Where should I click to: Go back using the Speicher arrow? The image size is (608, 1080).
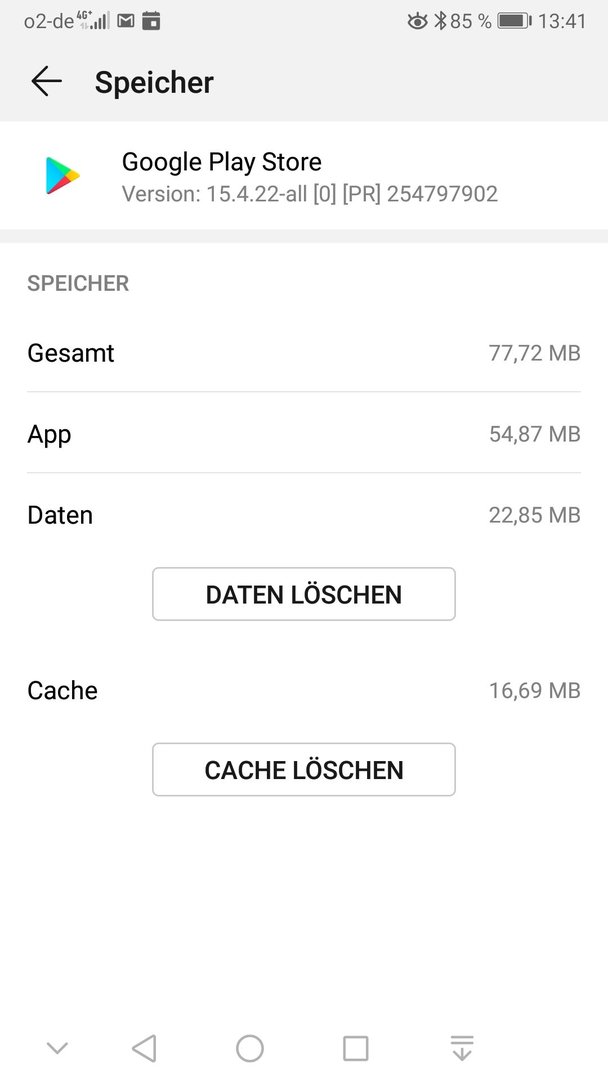47,82
